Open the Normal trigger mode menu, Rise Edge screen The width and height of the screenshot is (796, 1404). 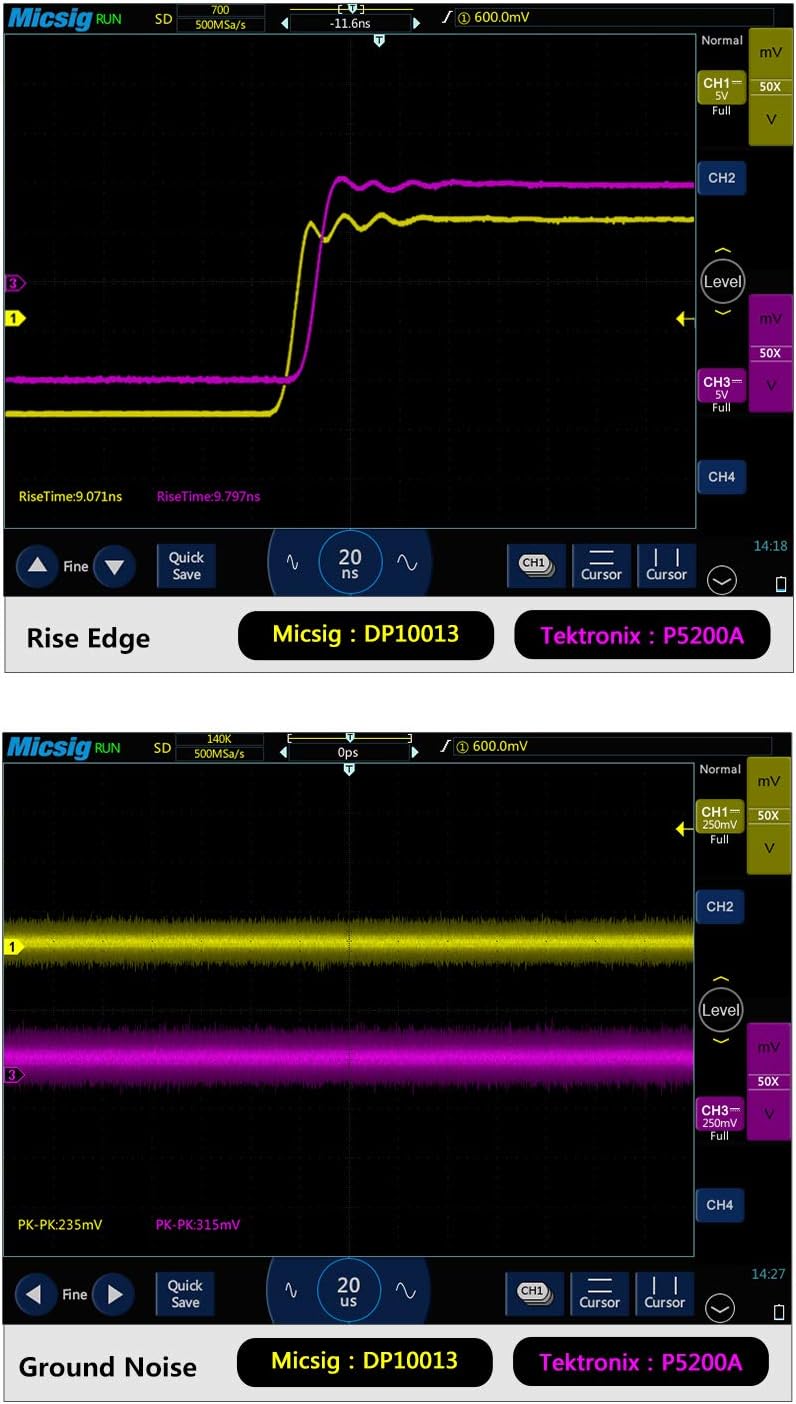click(x=722, y=41)
